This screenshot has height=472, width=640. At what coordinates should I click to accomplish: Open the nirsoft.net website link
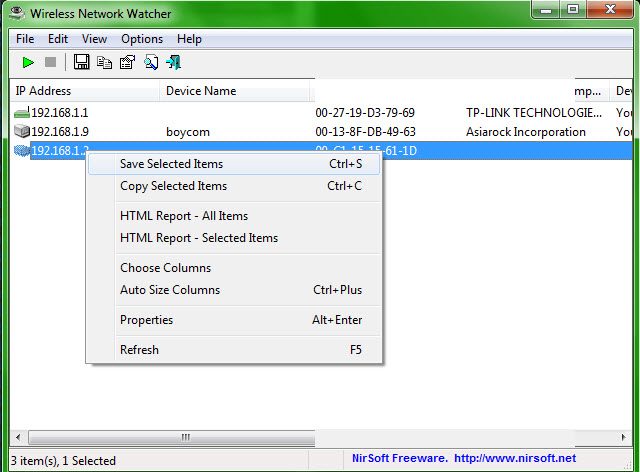[x=515, y=459]
